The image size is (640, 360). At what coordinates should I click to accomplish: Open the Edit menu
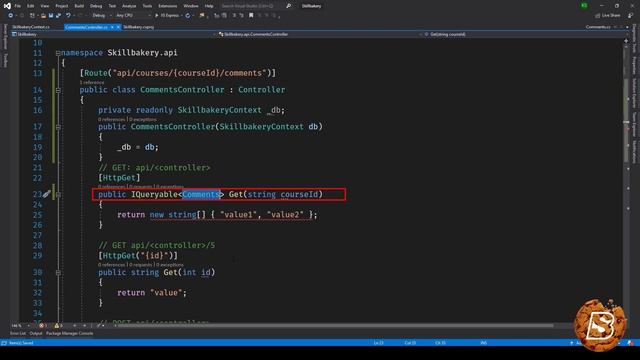(x=31, y=6)
